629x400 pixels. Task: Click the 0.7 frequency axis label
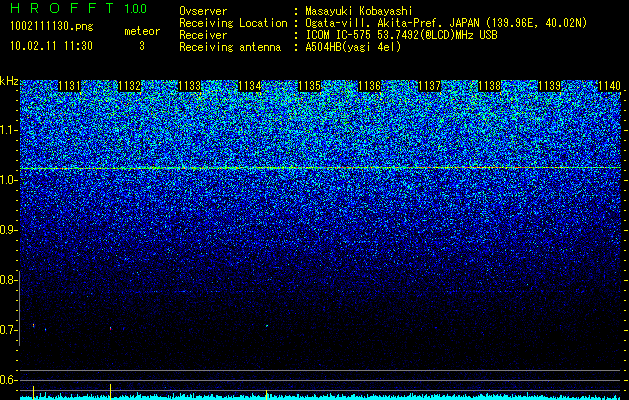[x=7, y=330]
